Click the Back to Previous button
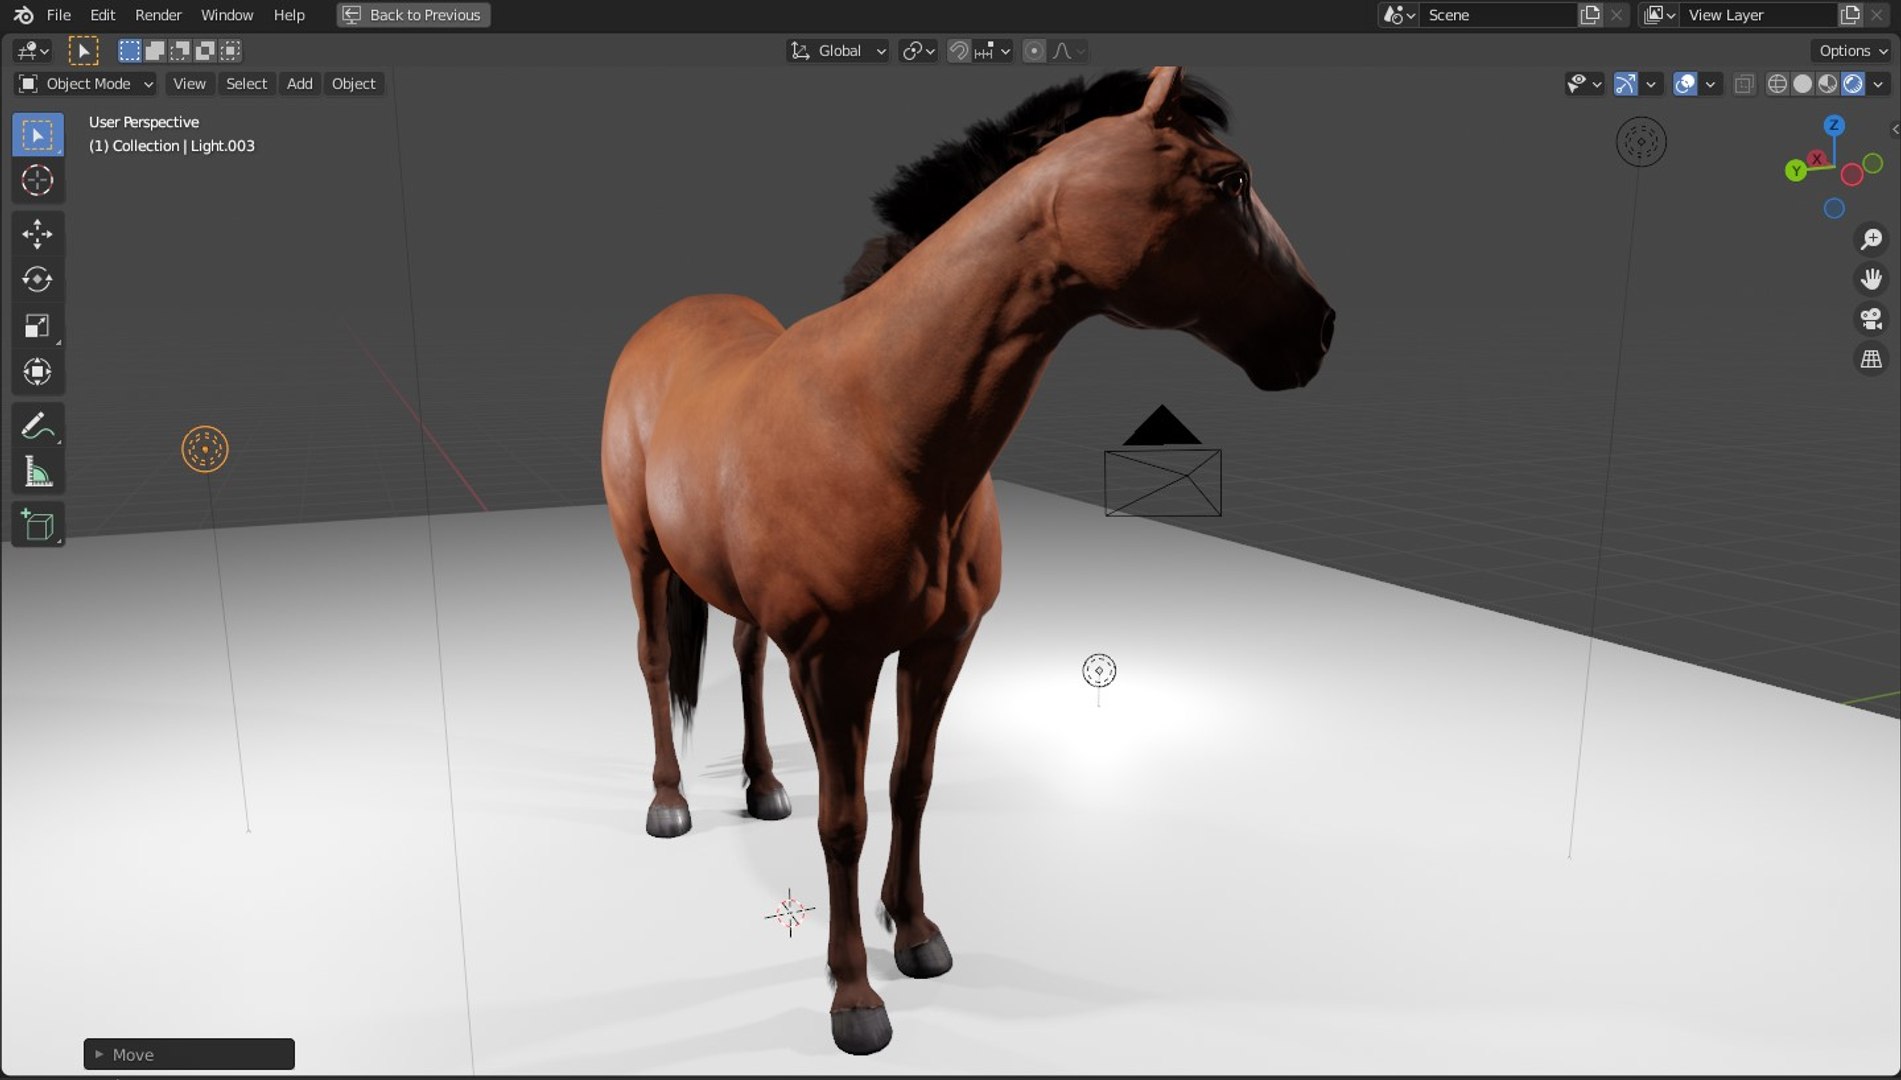The image size is (1901, 1080). (413, 15)
